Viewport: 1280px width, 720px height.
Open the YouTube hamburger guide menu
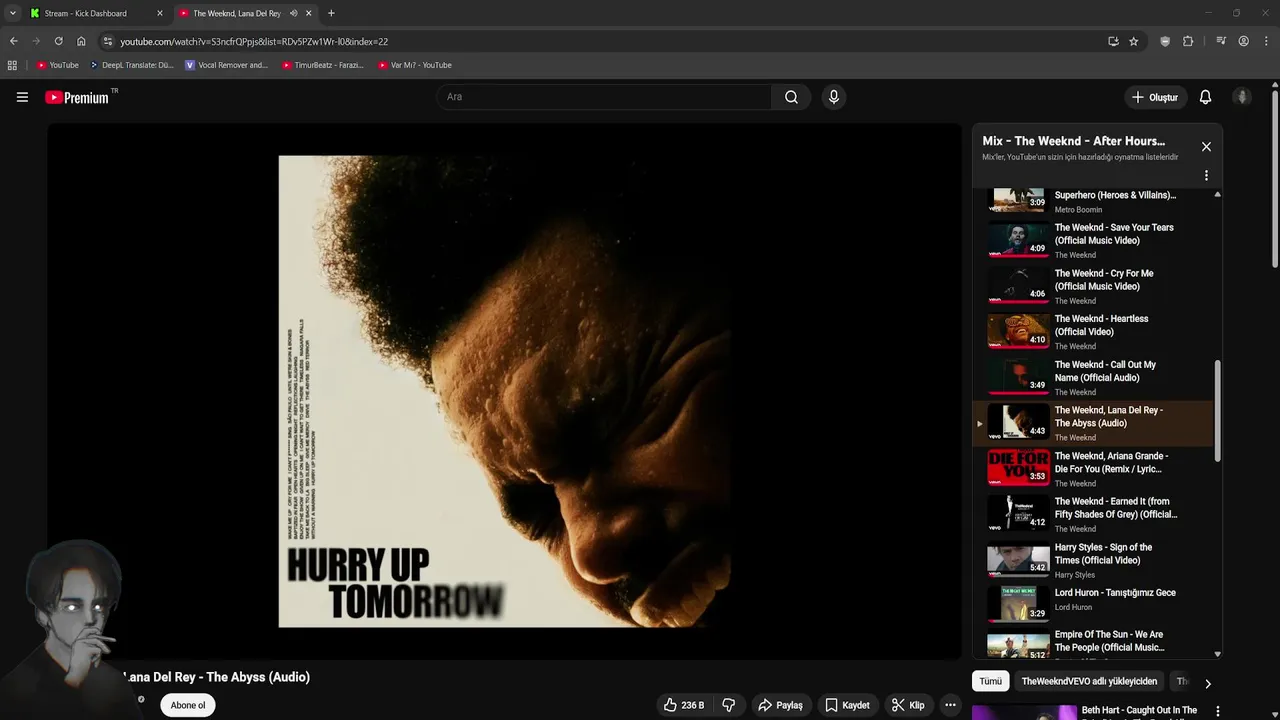22,97
